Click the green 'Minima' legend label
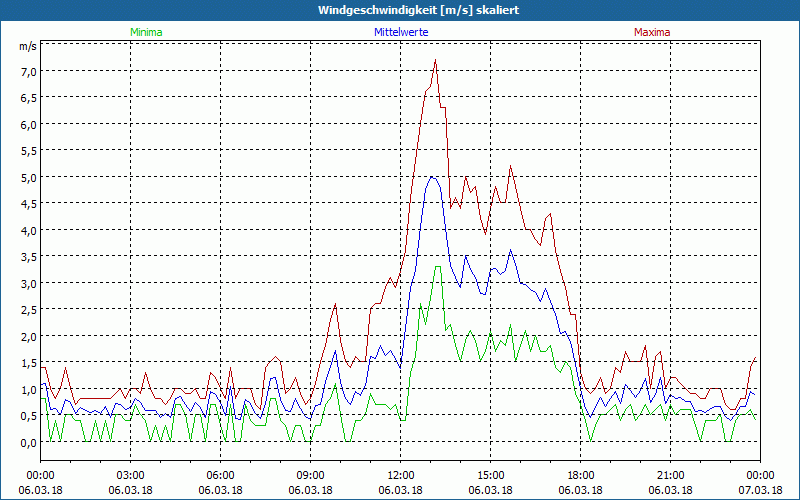 coord(146,32)
